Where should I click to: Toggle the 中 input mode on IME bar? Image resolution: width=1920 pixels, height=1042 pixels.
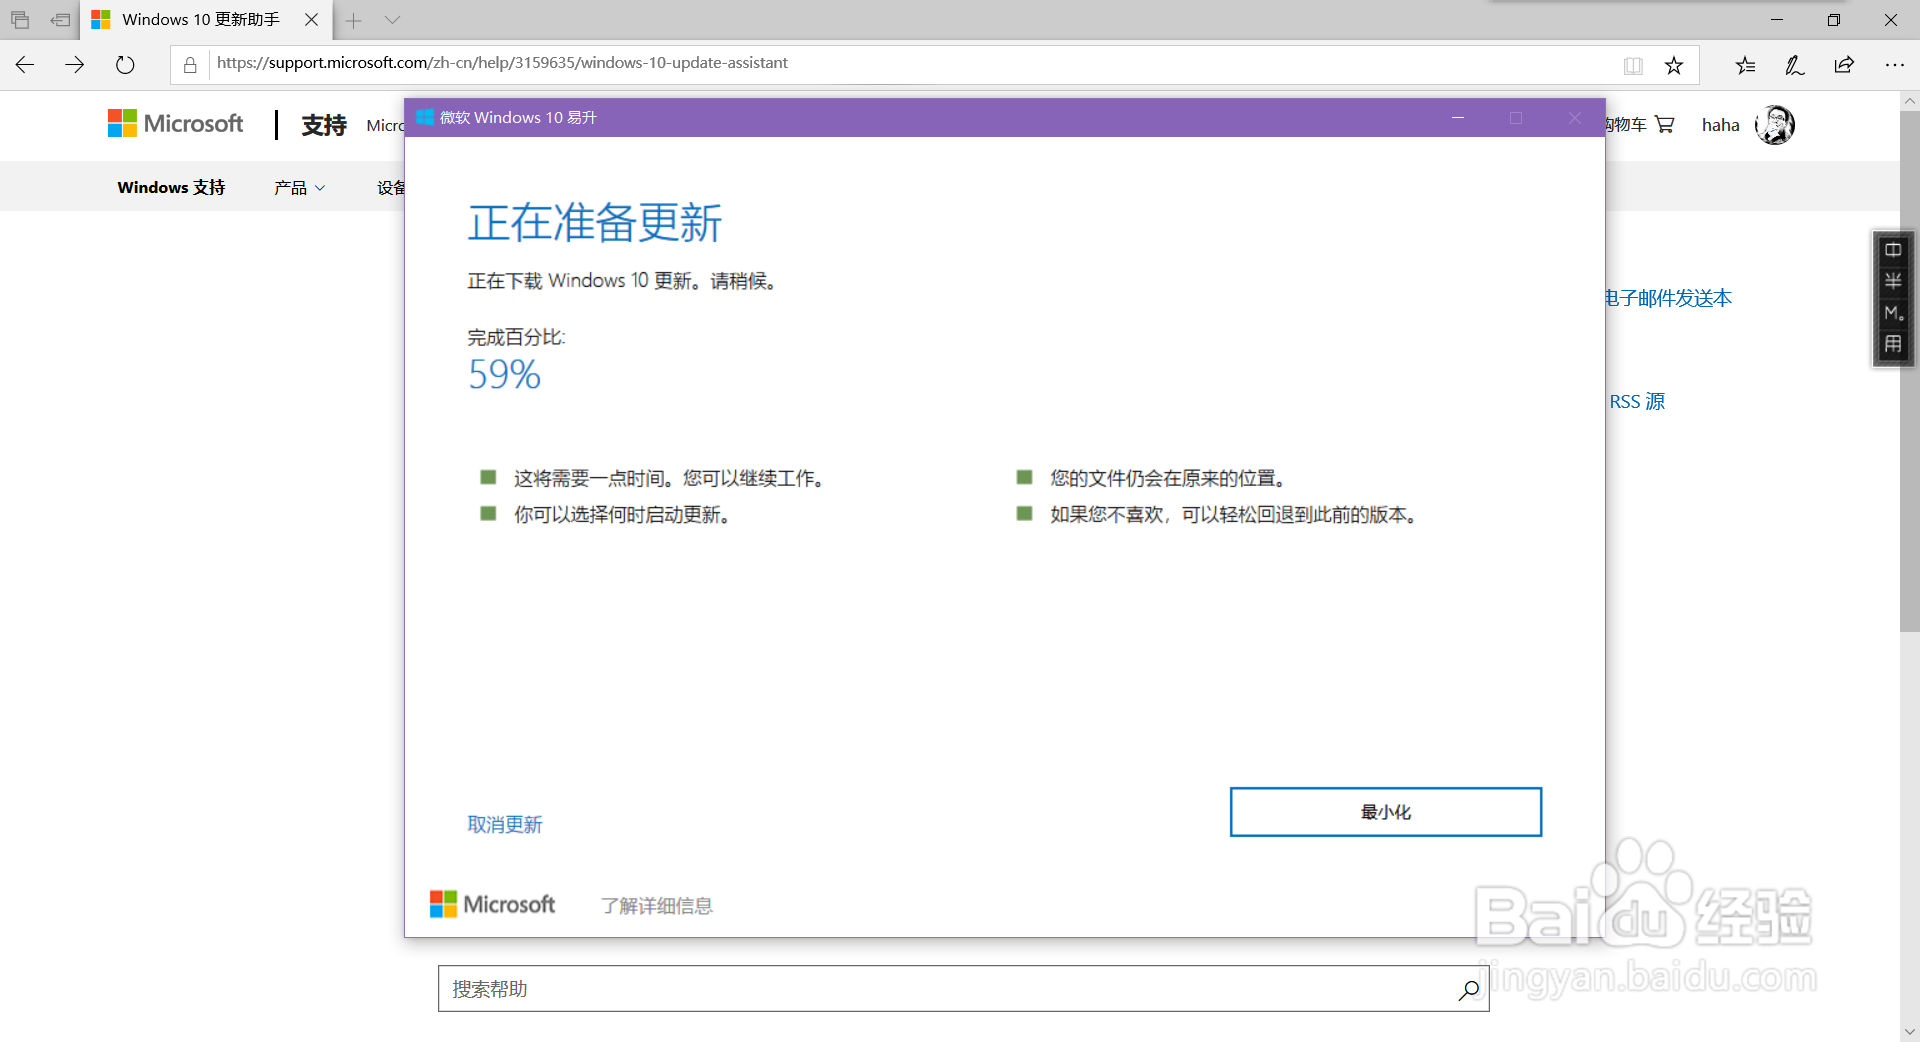[x=1893, y=249]
